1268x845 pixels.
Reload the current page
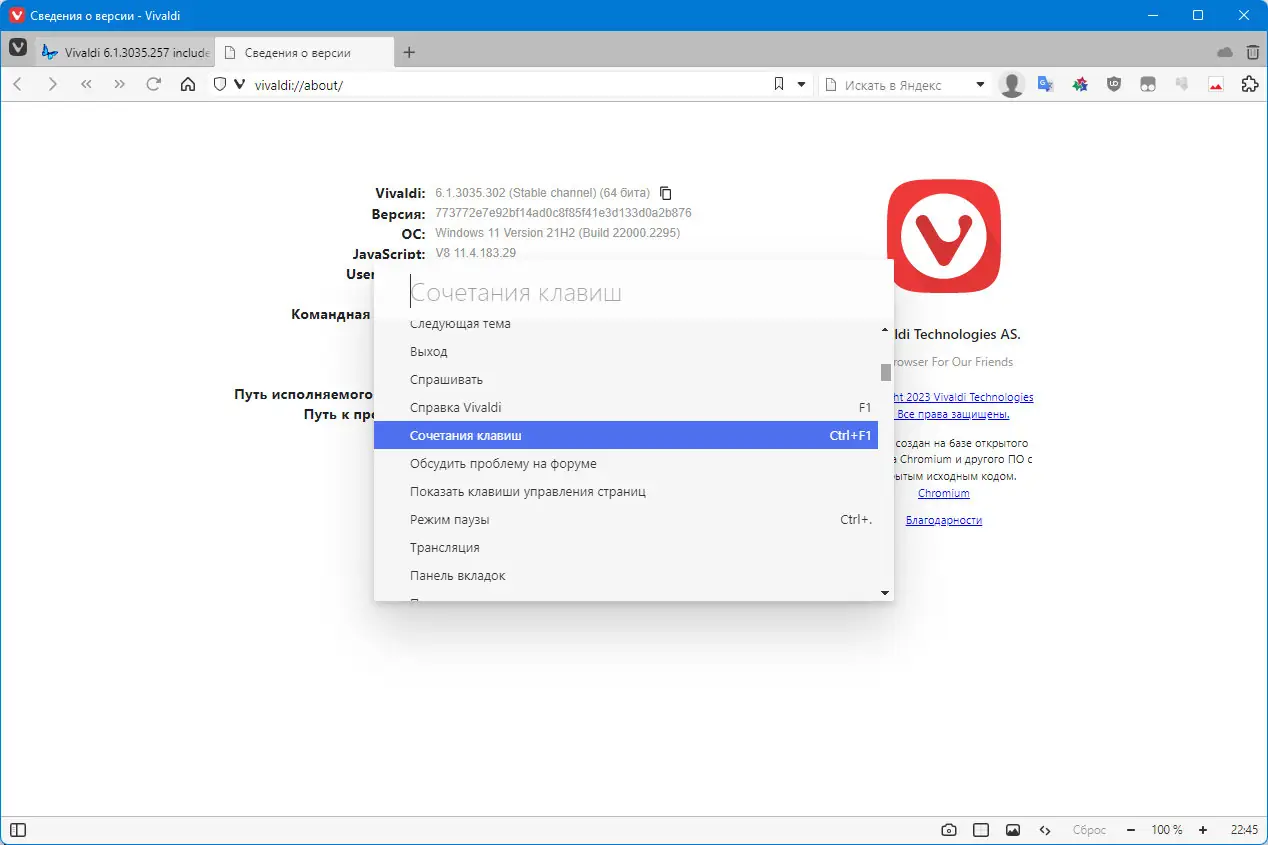154,85
